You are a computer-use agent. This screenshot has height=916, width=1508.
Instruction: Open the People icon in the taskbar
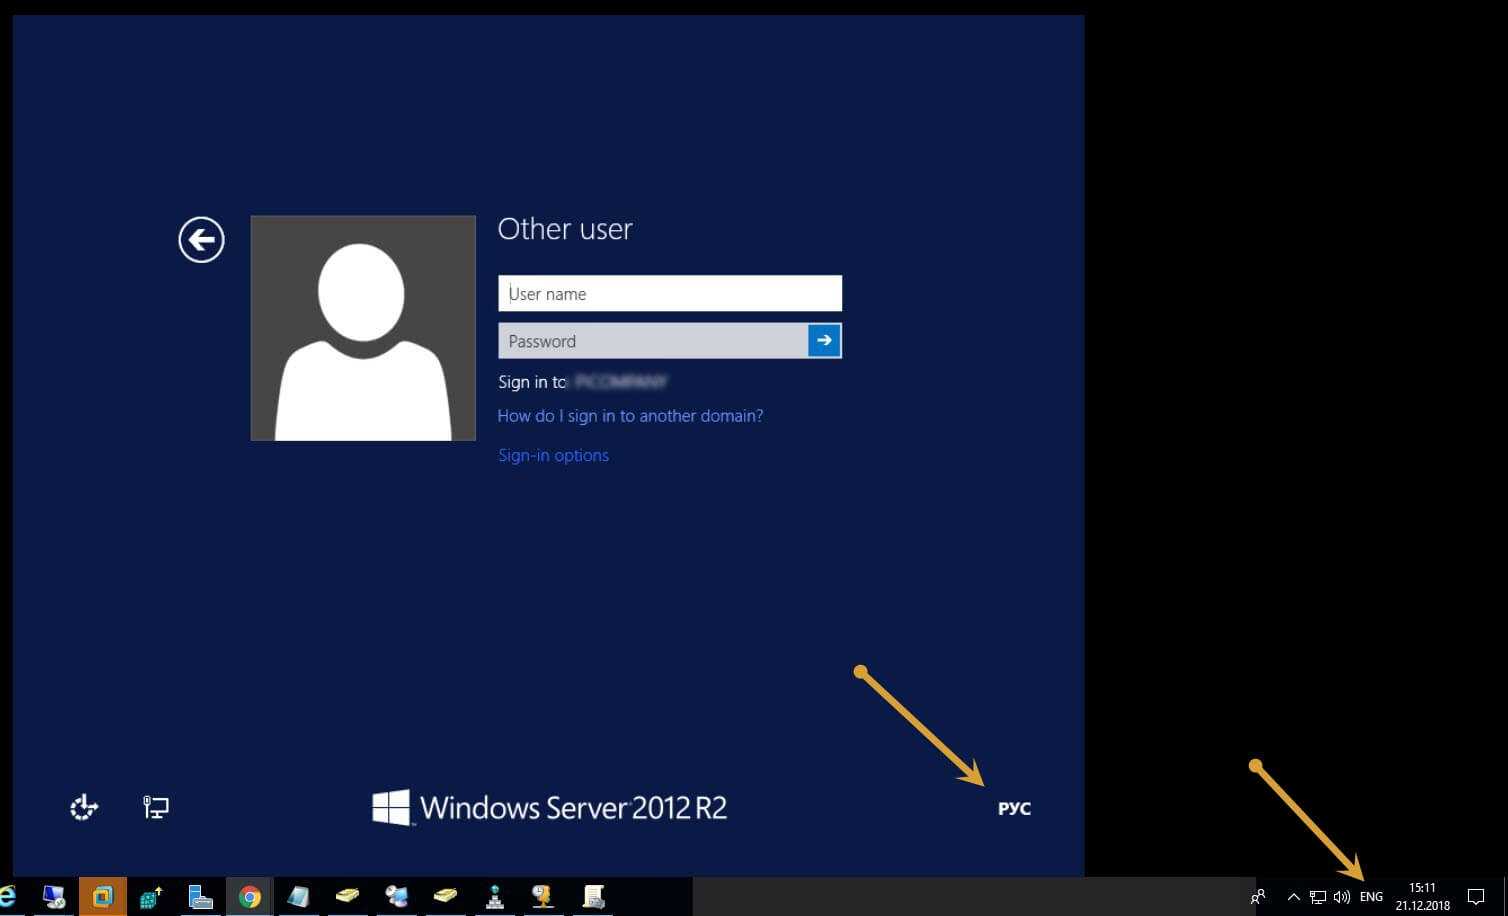(1258, 897)
